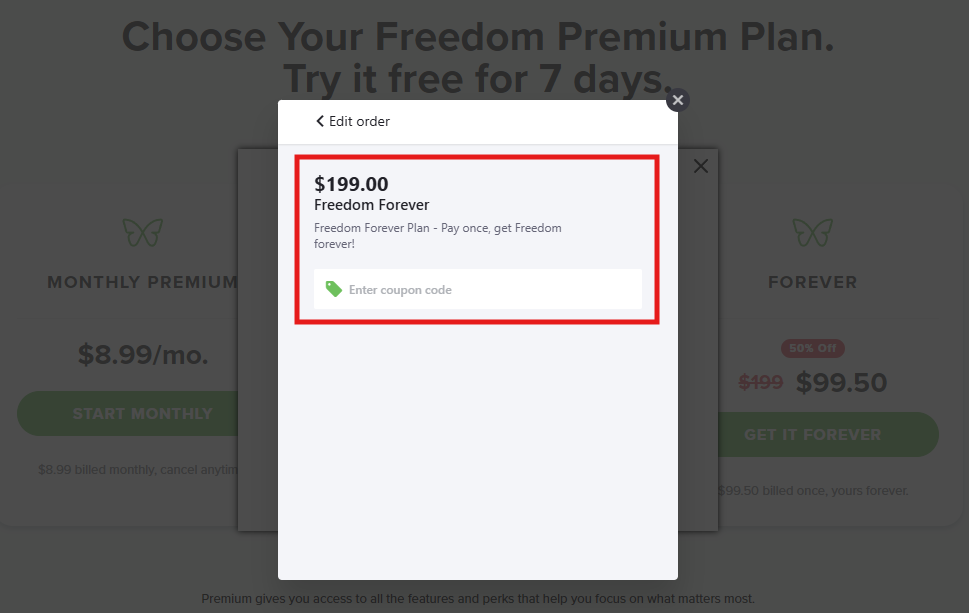This screenshot has height=613, width=969.
Task: Click the crossed-out $199 original price
Action: [x=760, y=382]
